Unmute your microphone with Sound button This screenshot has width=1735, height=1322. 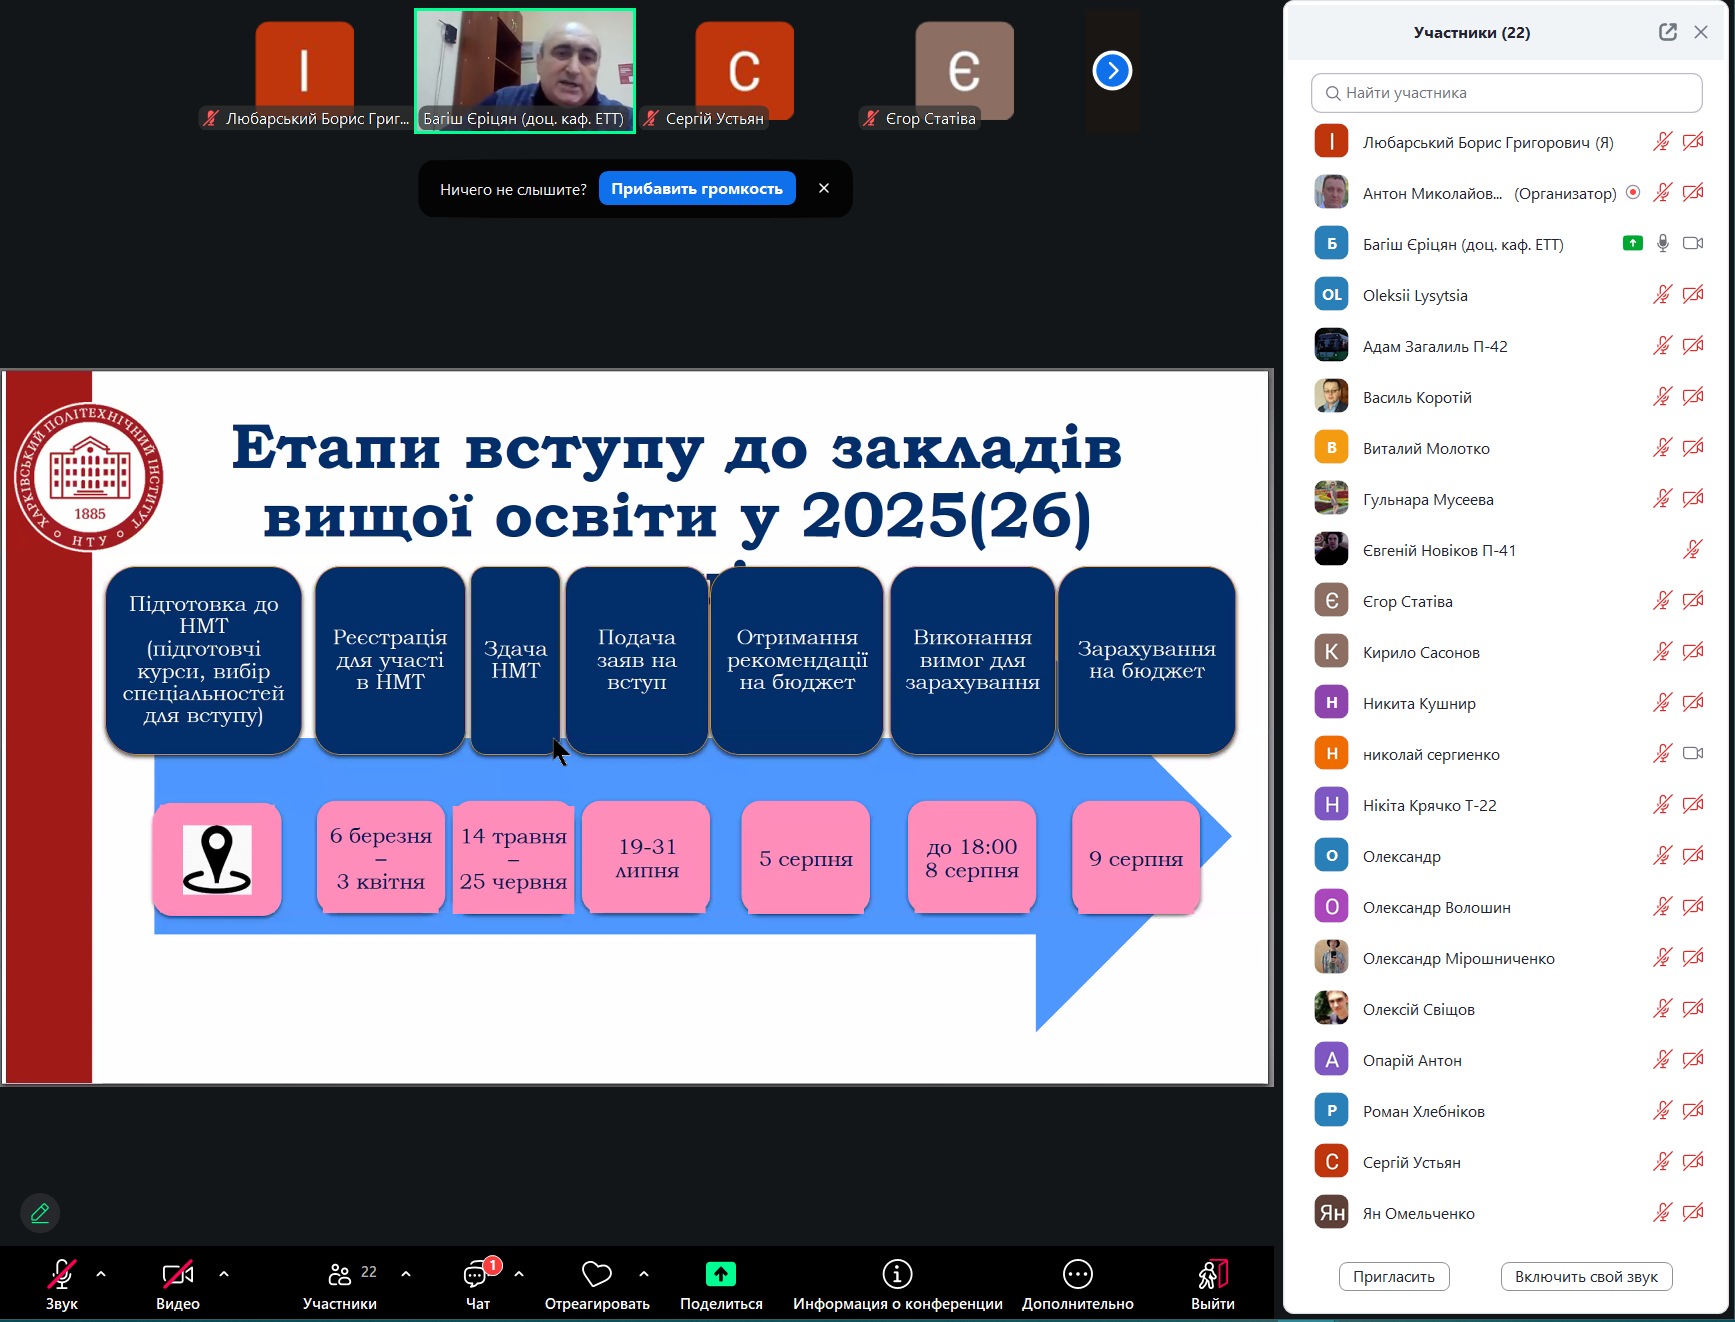61,1274
